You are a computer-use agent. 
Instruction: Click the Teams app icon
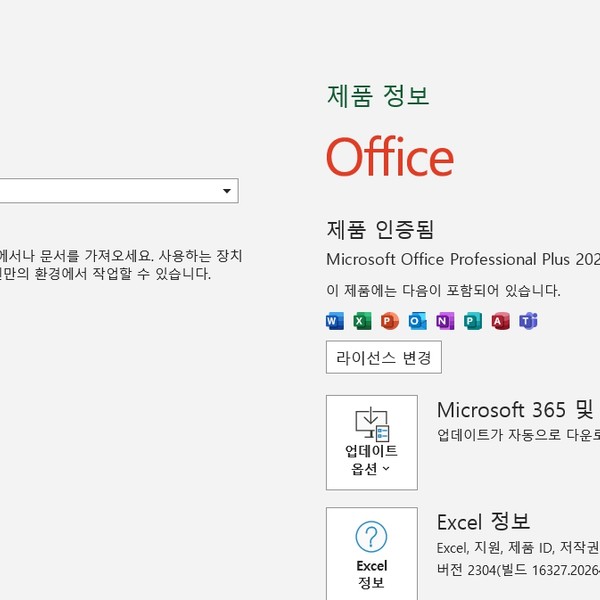[x=528, y=321]
